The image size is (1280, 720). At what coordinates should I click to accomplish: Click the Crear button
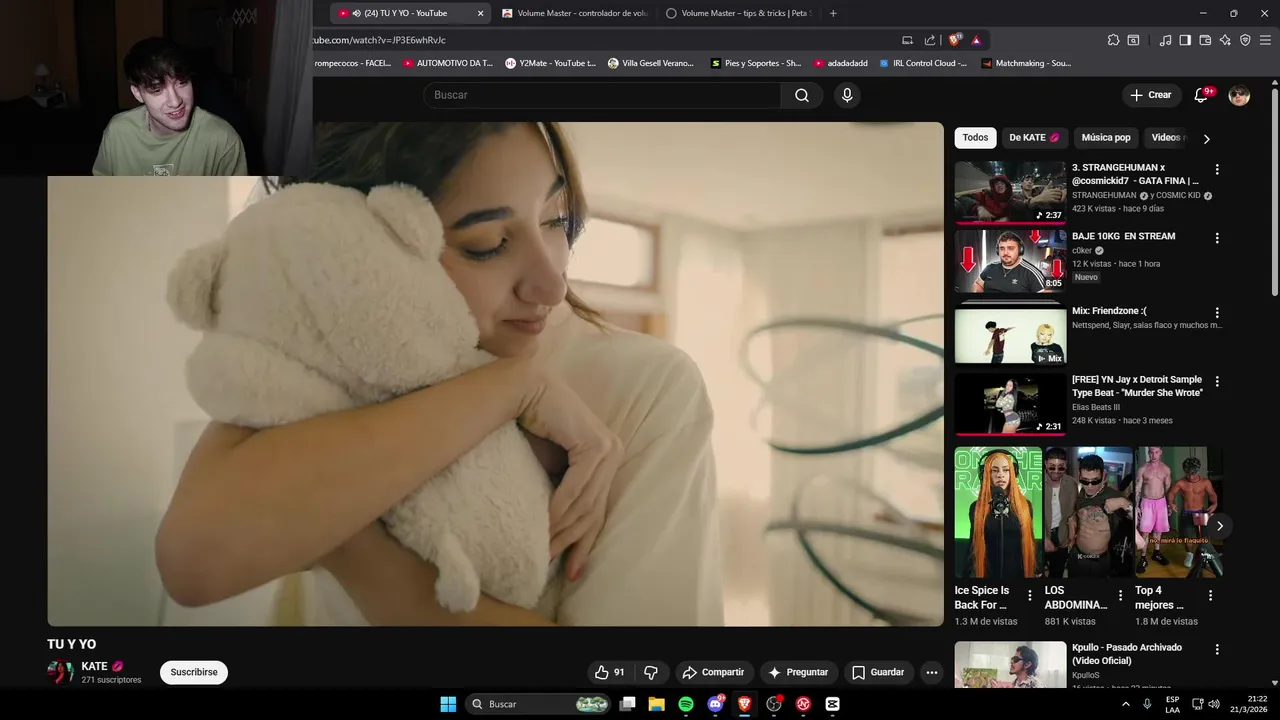pyautogui.click(x=1150, y=95)
